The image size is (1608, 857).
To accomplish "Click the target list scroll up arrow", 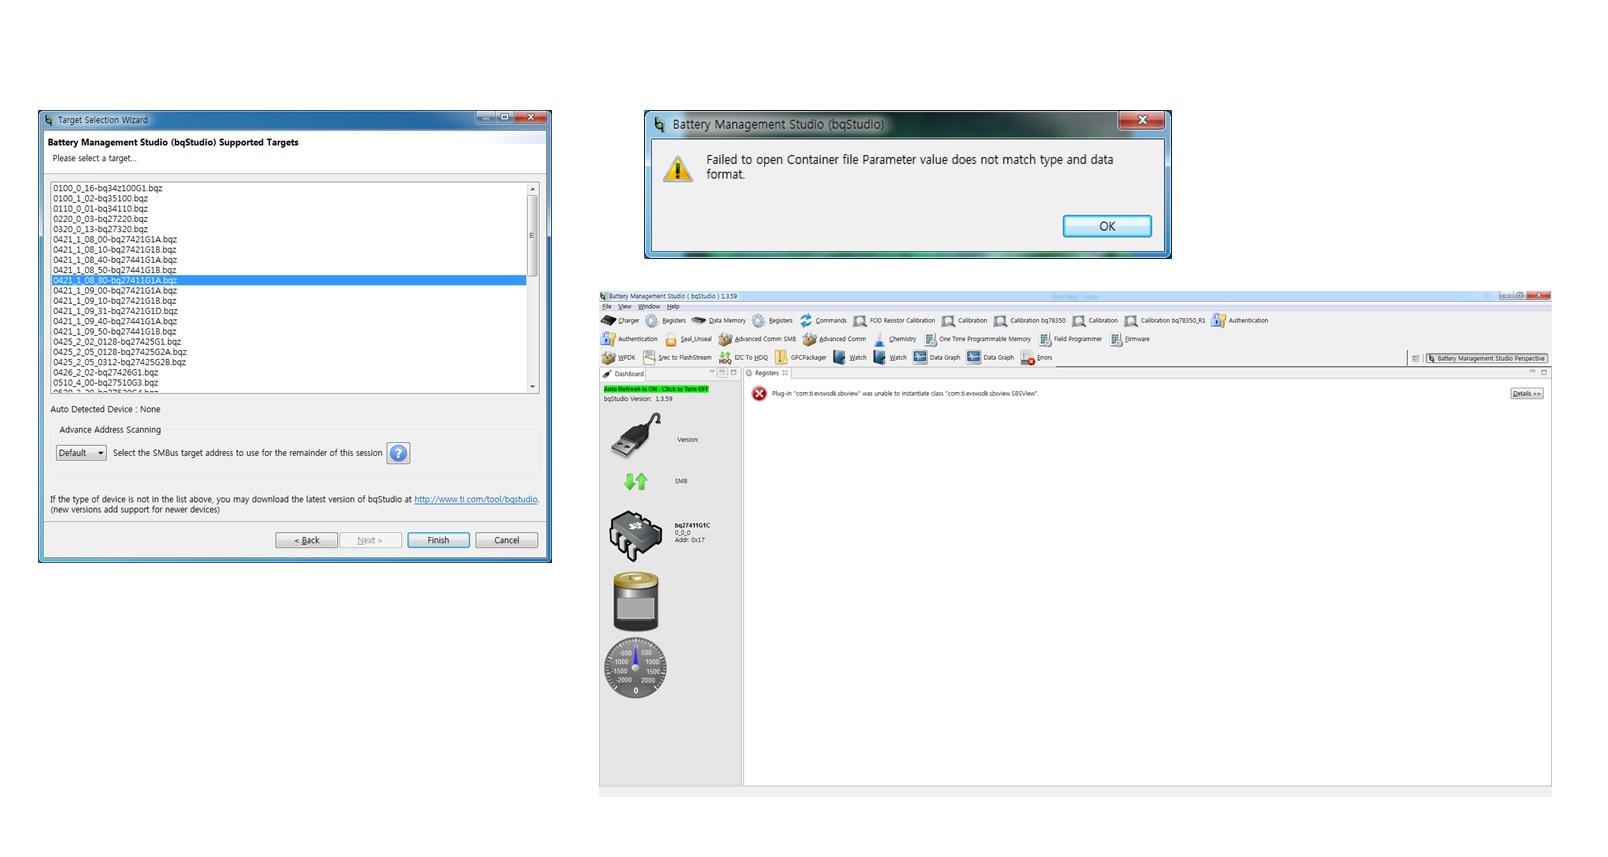I will coord(533,189).
